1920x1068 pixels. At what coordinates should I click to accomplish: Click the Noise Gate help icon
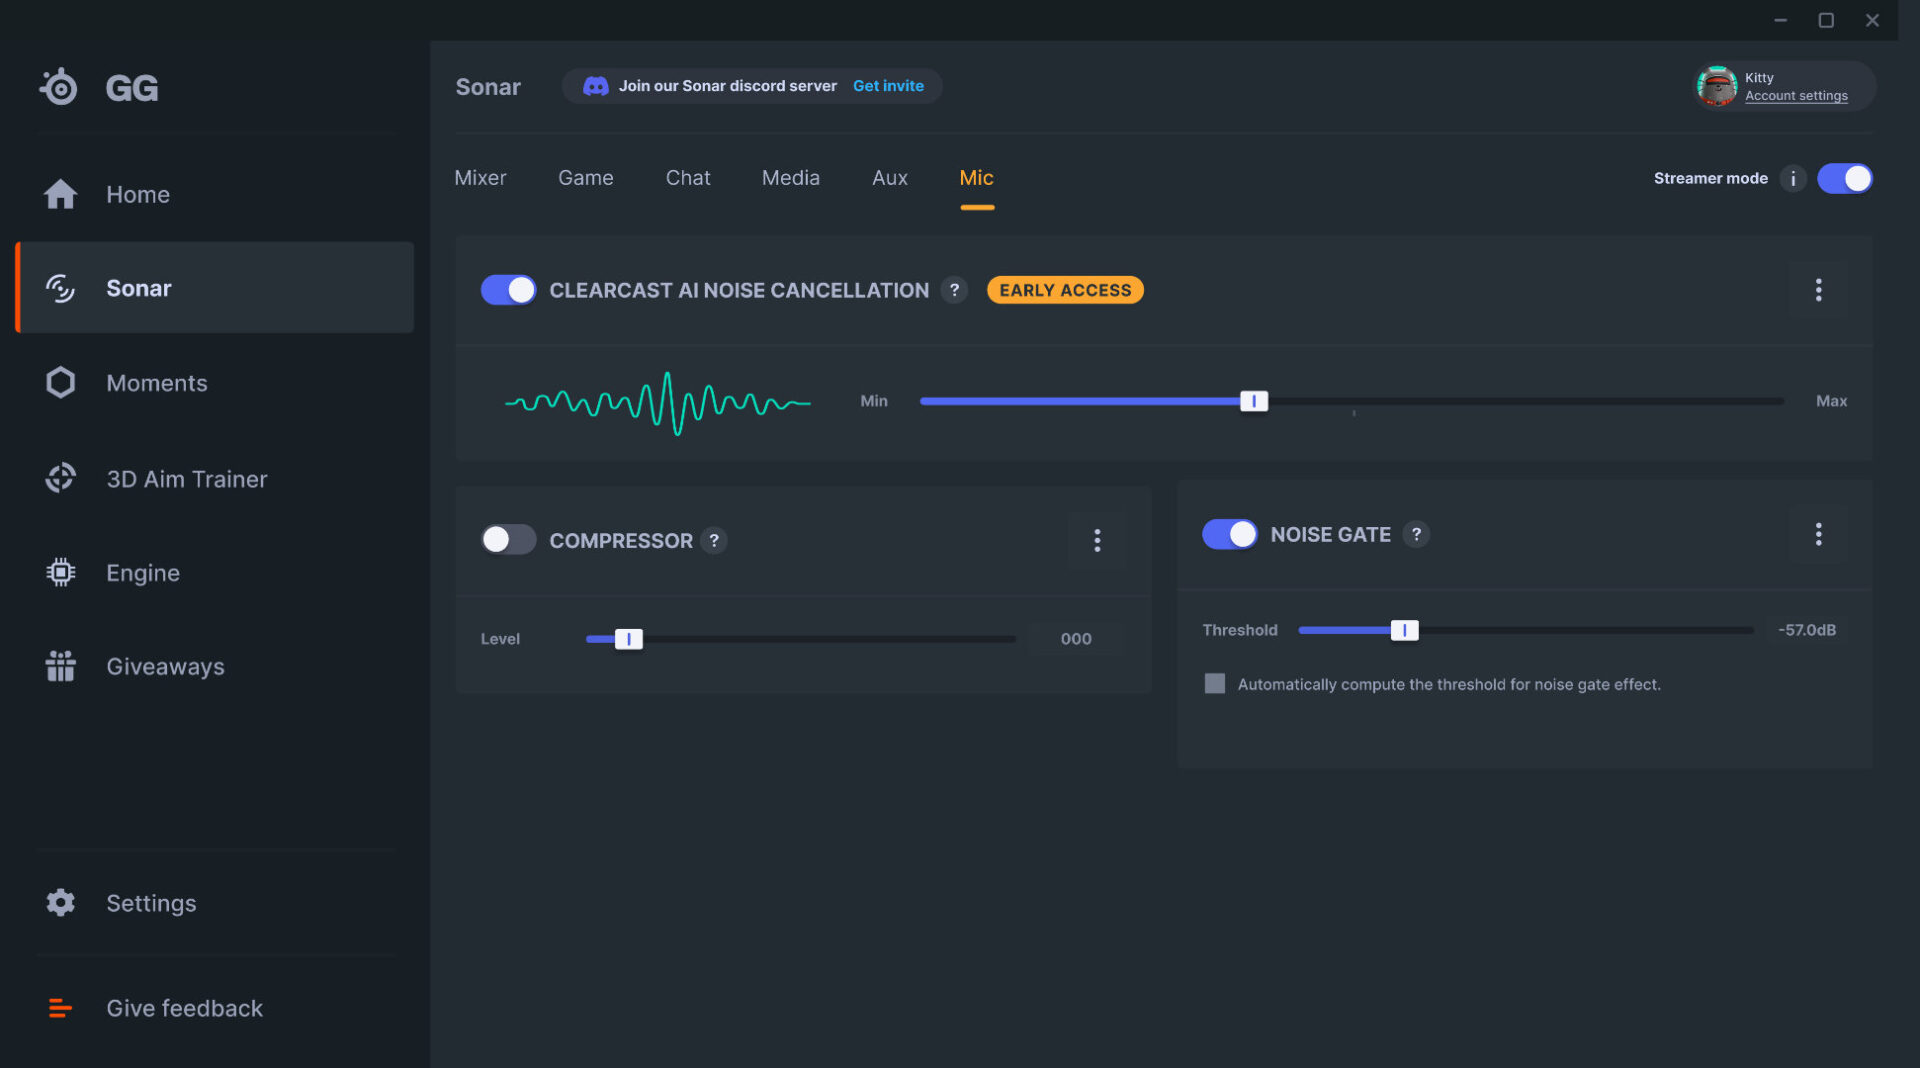click(x=1416, y=534)
